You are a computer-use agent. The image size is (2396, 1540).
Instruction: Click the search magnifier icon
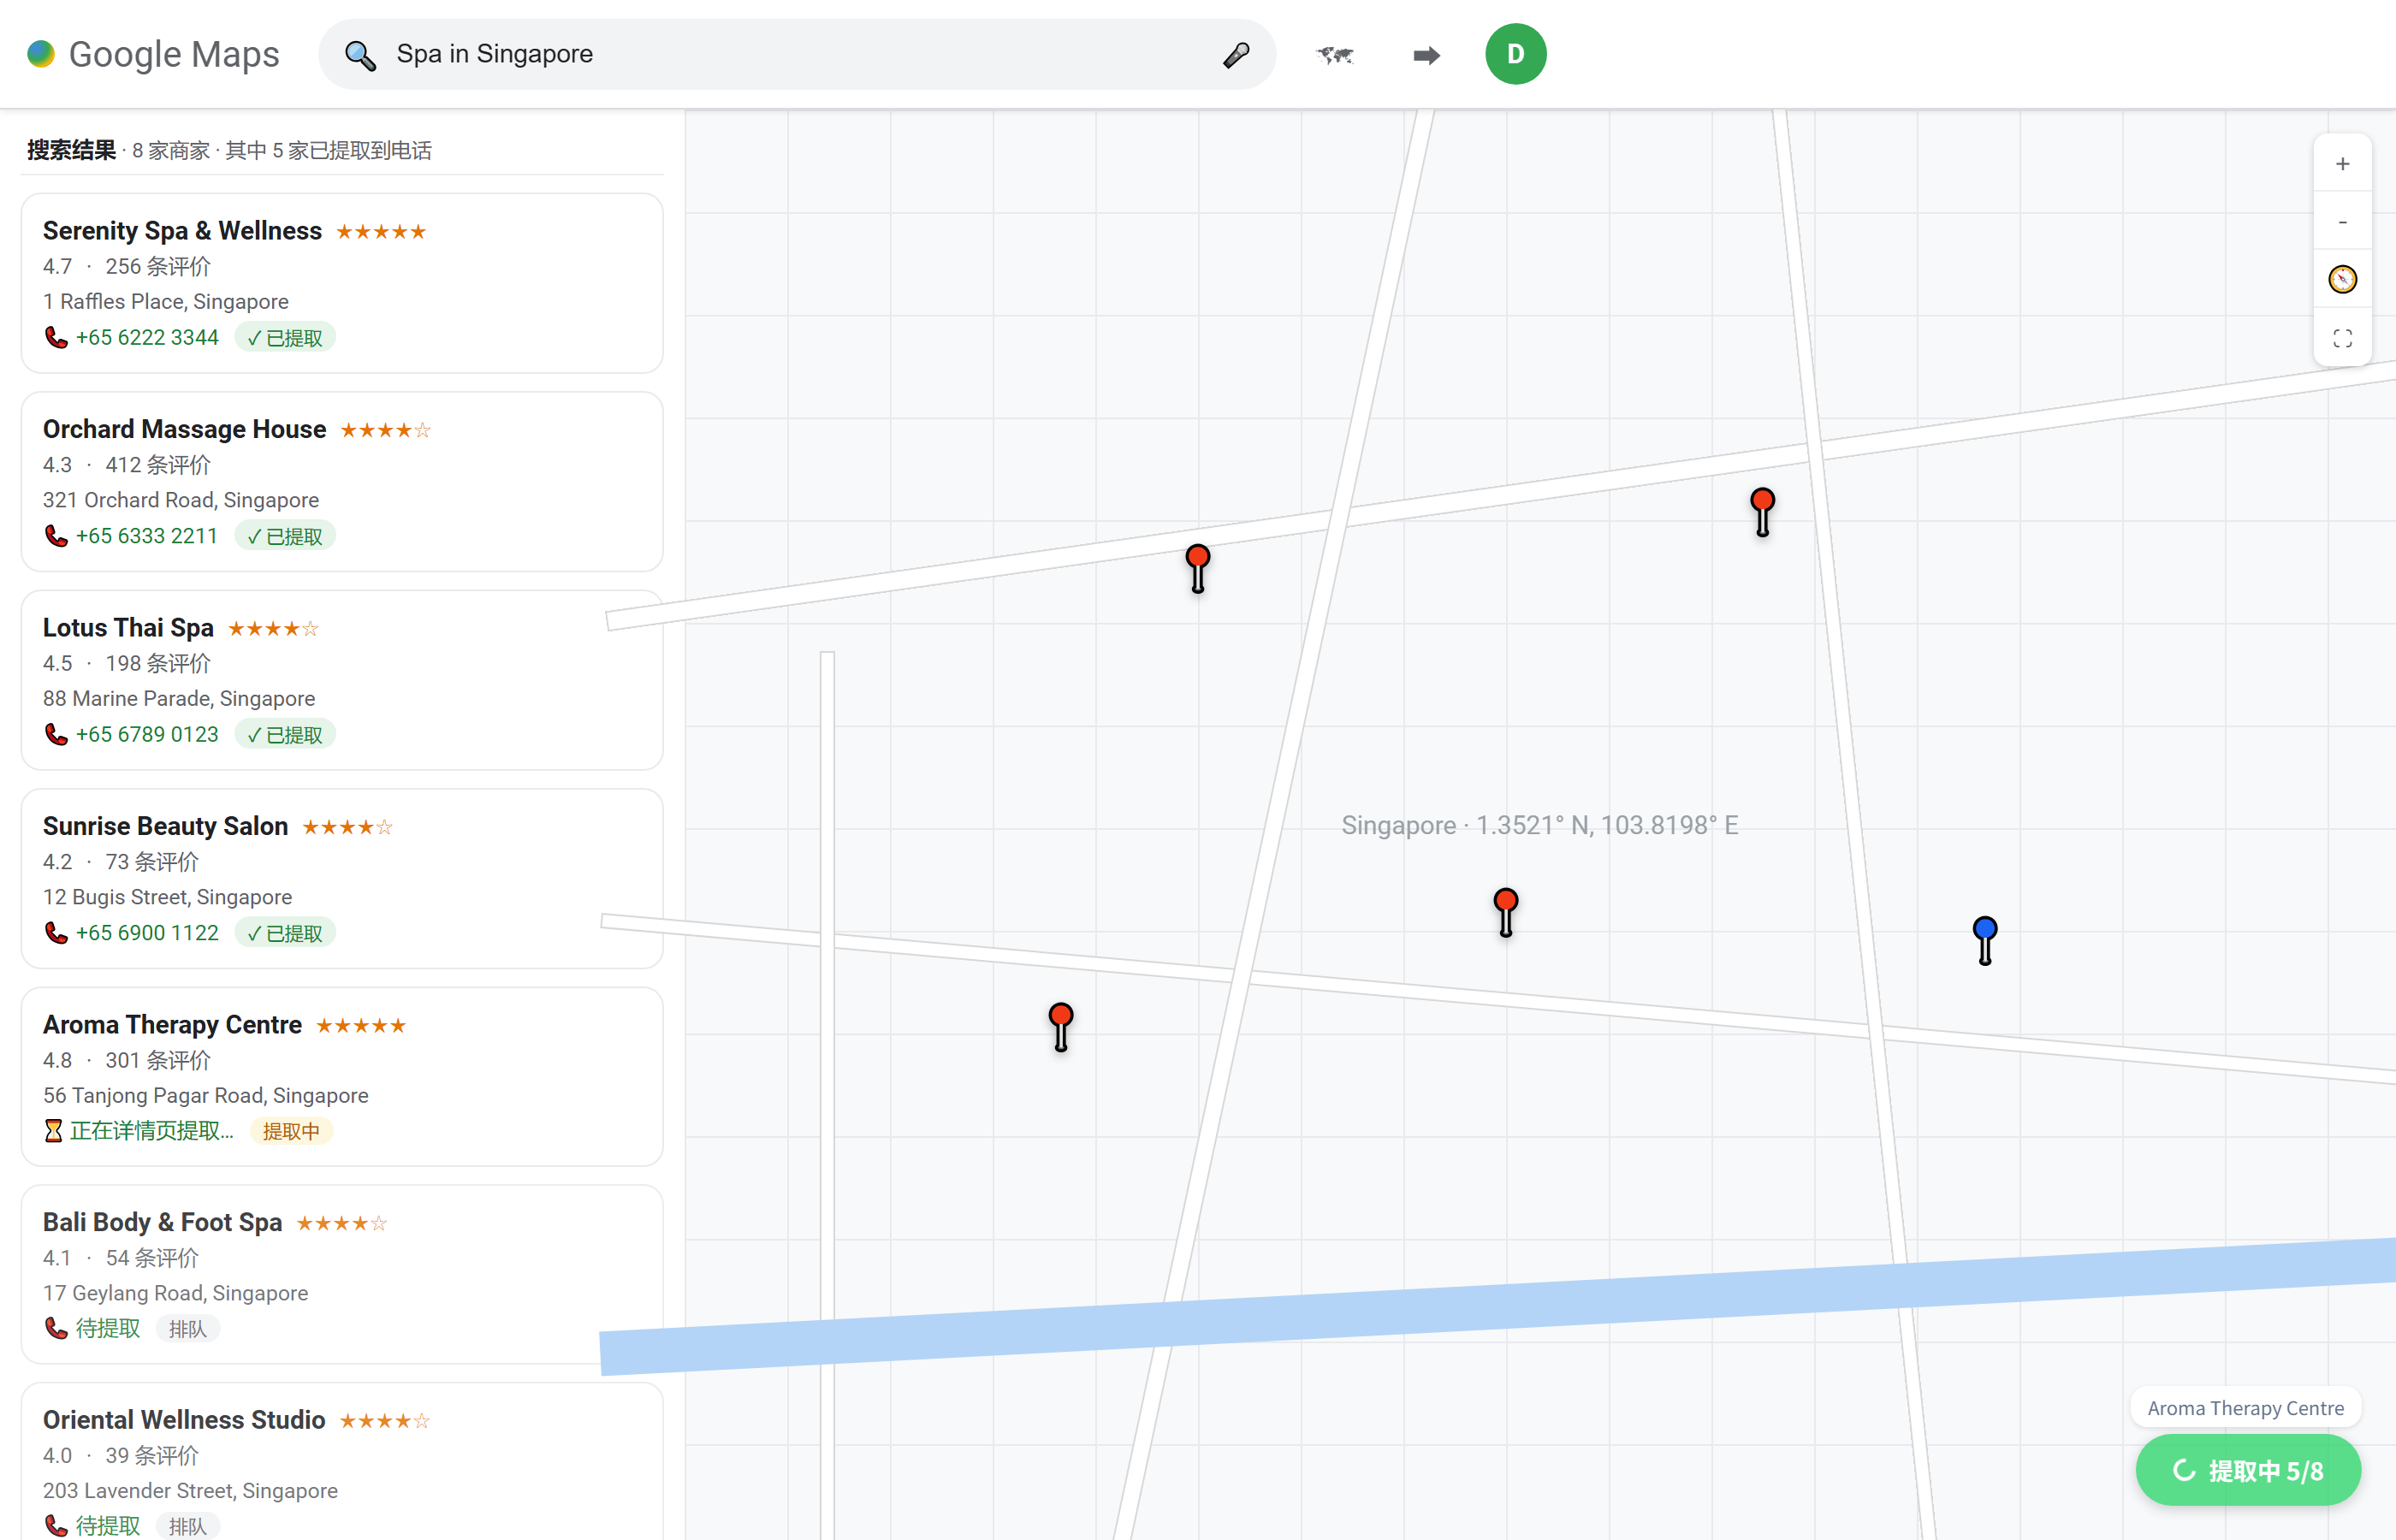(x=360, y=54)
